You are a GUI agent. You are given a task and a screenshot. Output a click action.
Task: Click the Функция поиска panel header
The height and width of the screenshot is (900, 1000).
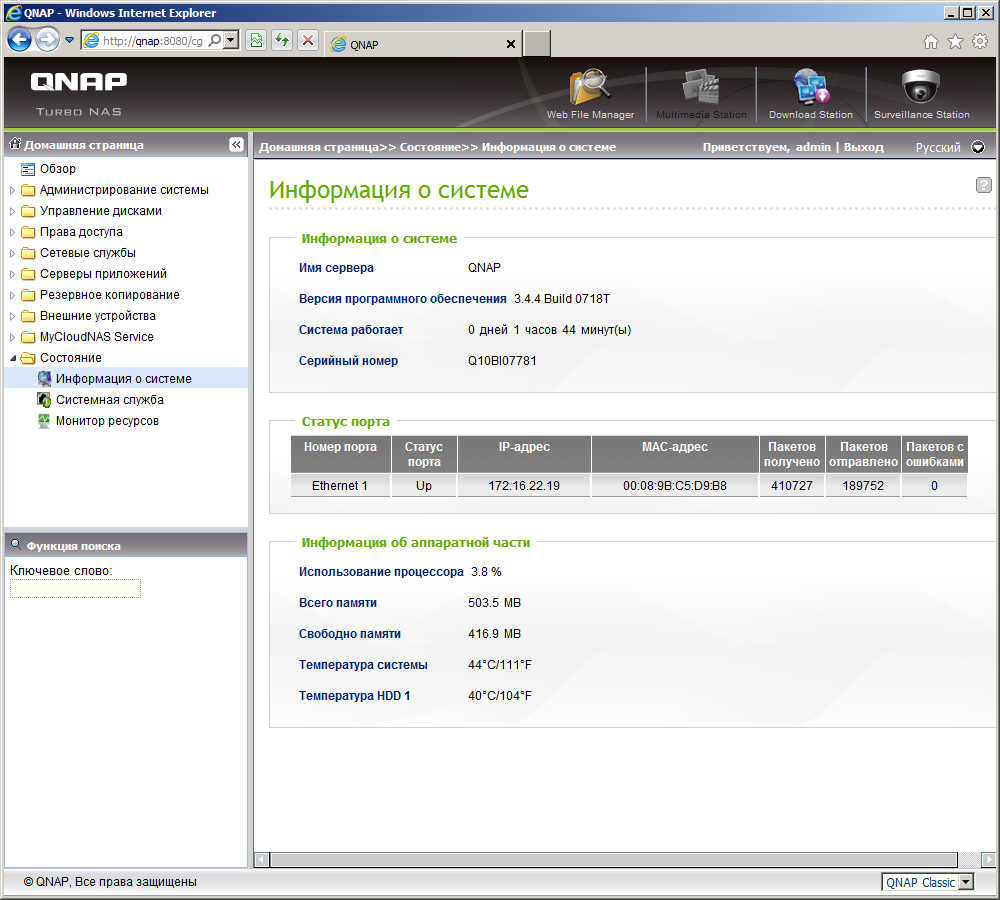126,545
